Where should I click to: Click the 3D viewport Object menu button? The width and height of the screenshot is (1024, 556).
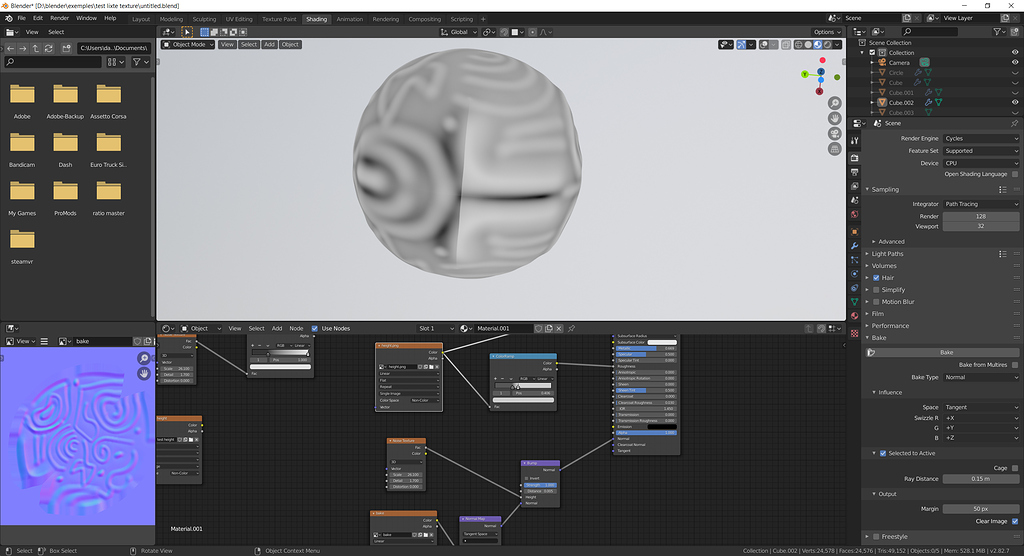point(290,44)
